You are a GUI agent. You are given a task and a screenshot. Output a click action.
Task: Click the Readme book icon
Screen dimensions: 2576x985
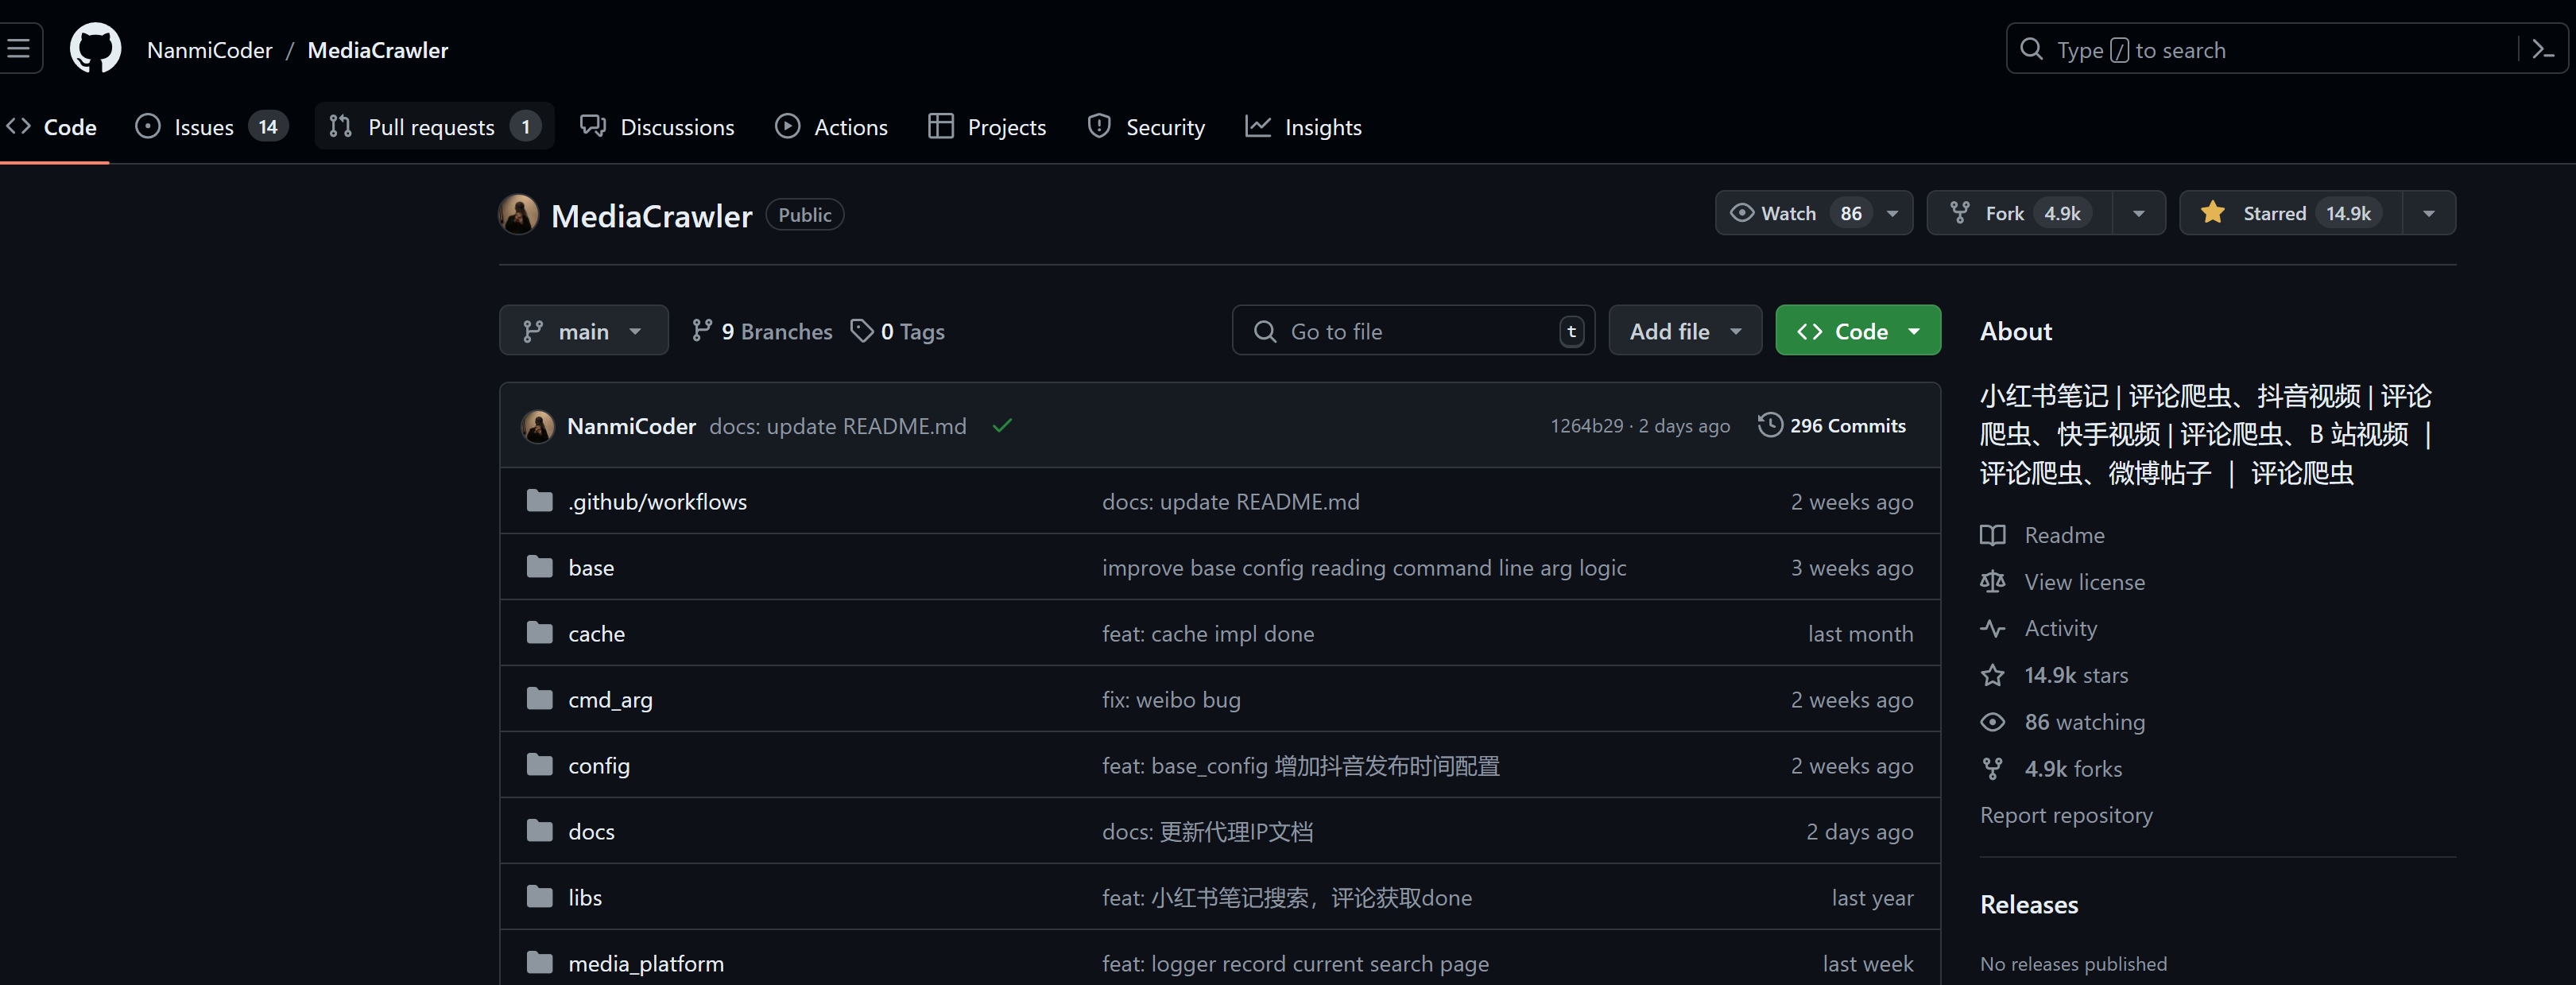tap(1992, 535)
